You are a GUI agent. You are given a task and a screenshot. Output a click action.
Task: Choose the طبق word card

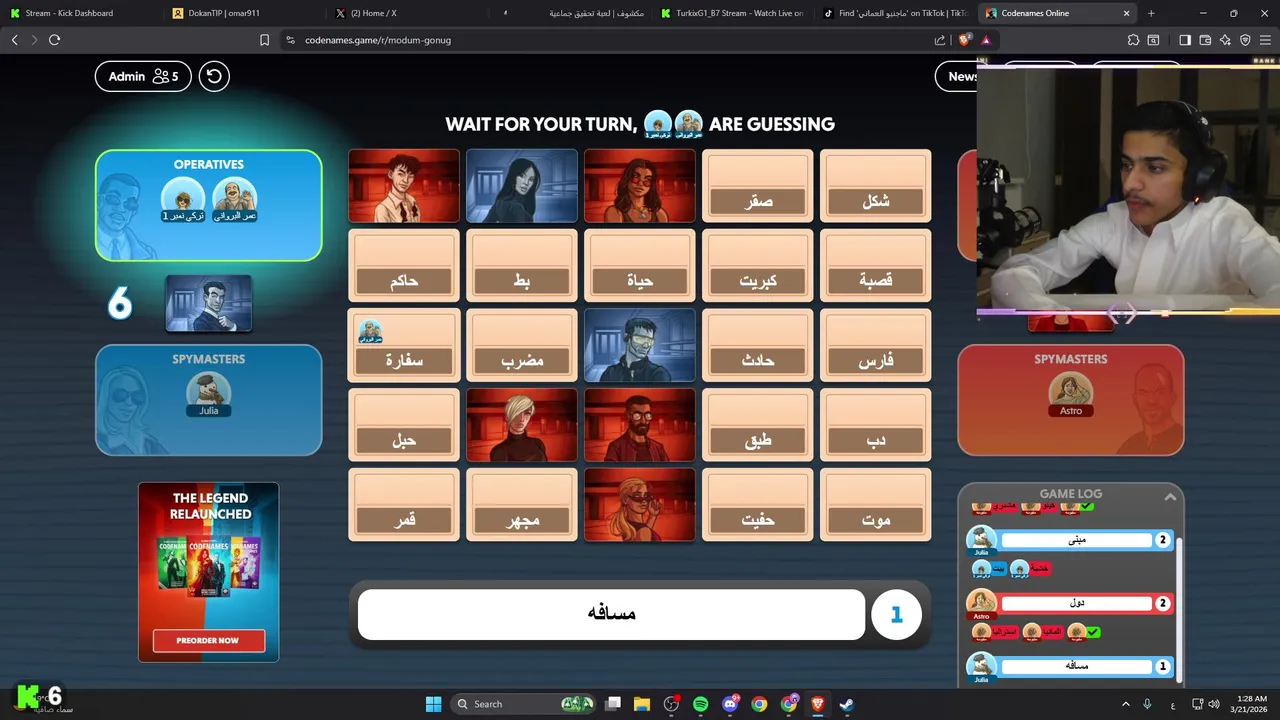click(x=758, y=426)
